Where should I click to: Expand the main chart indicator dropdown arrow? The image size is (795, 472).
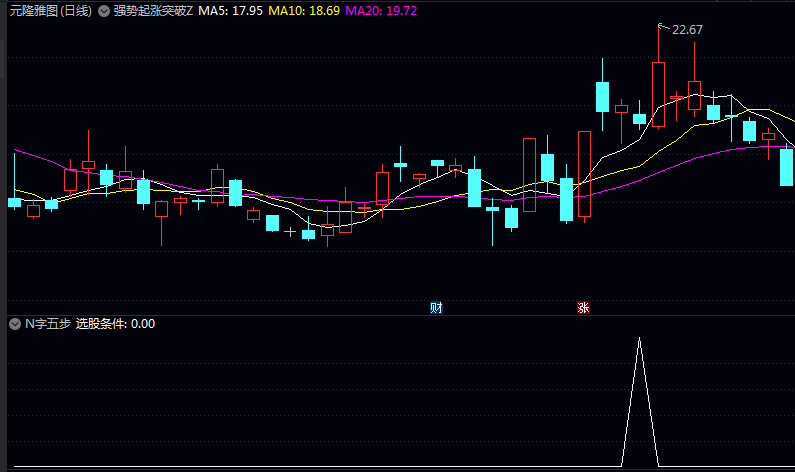pos(104,11)
